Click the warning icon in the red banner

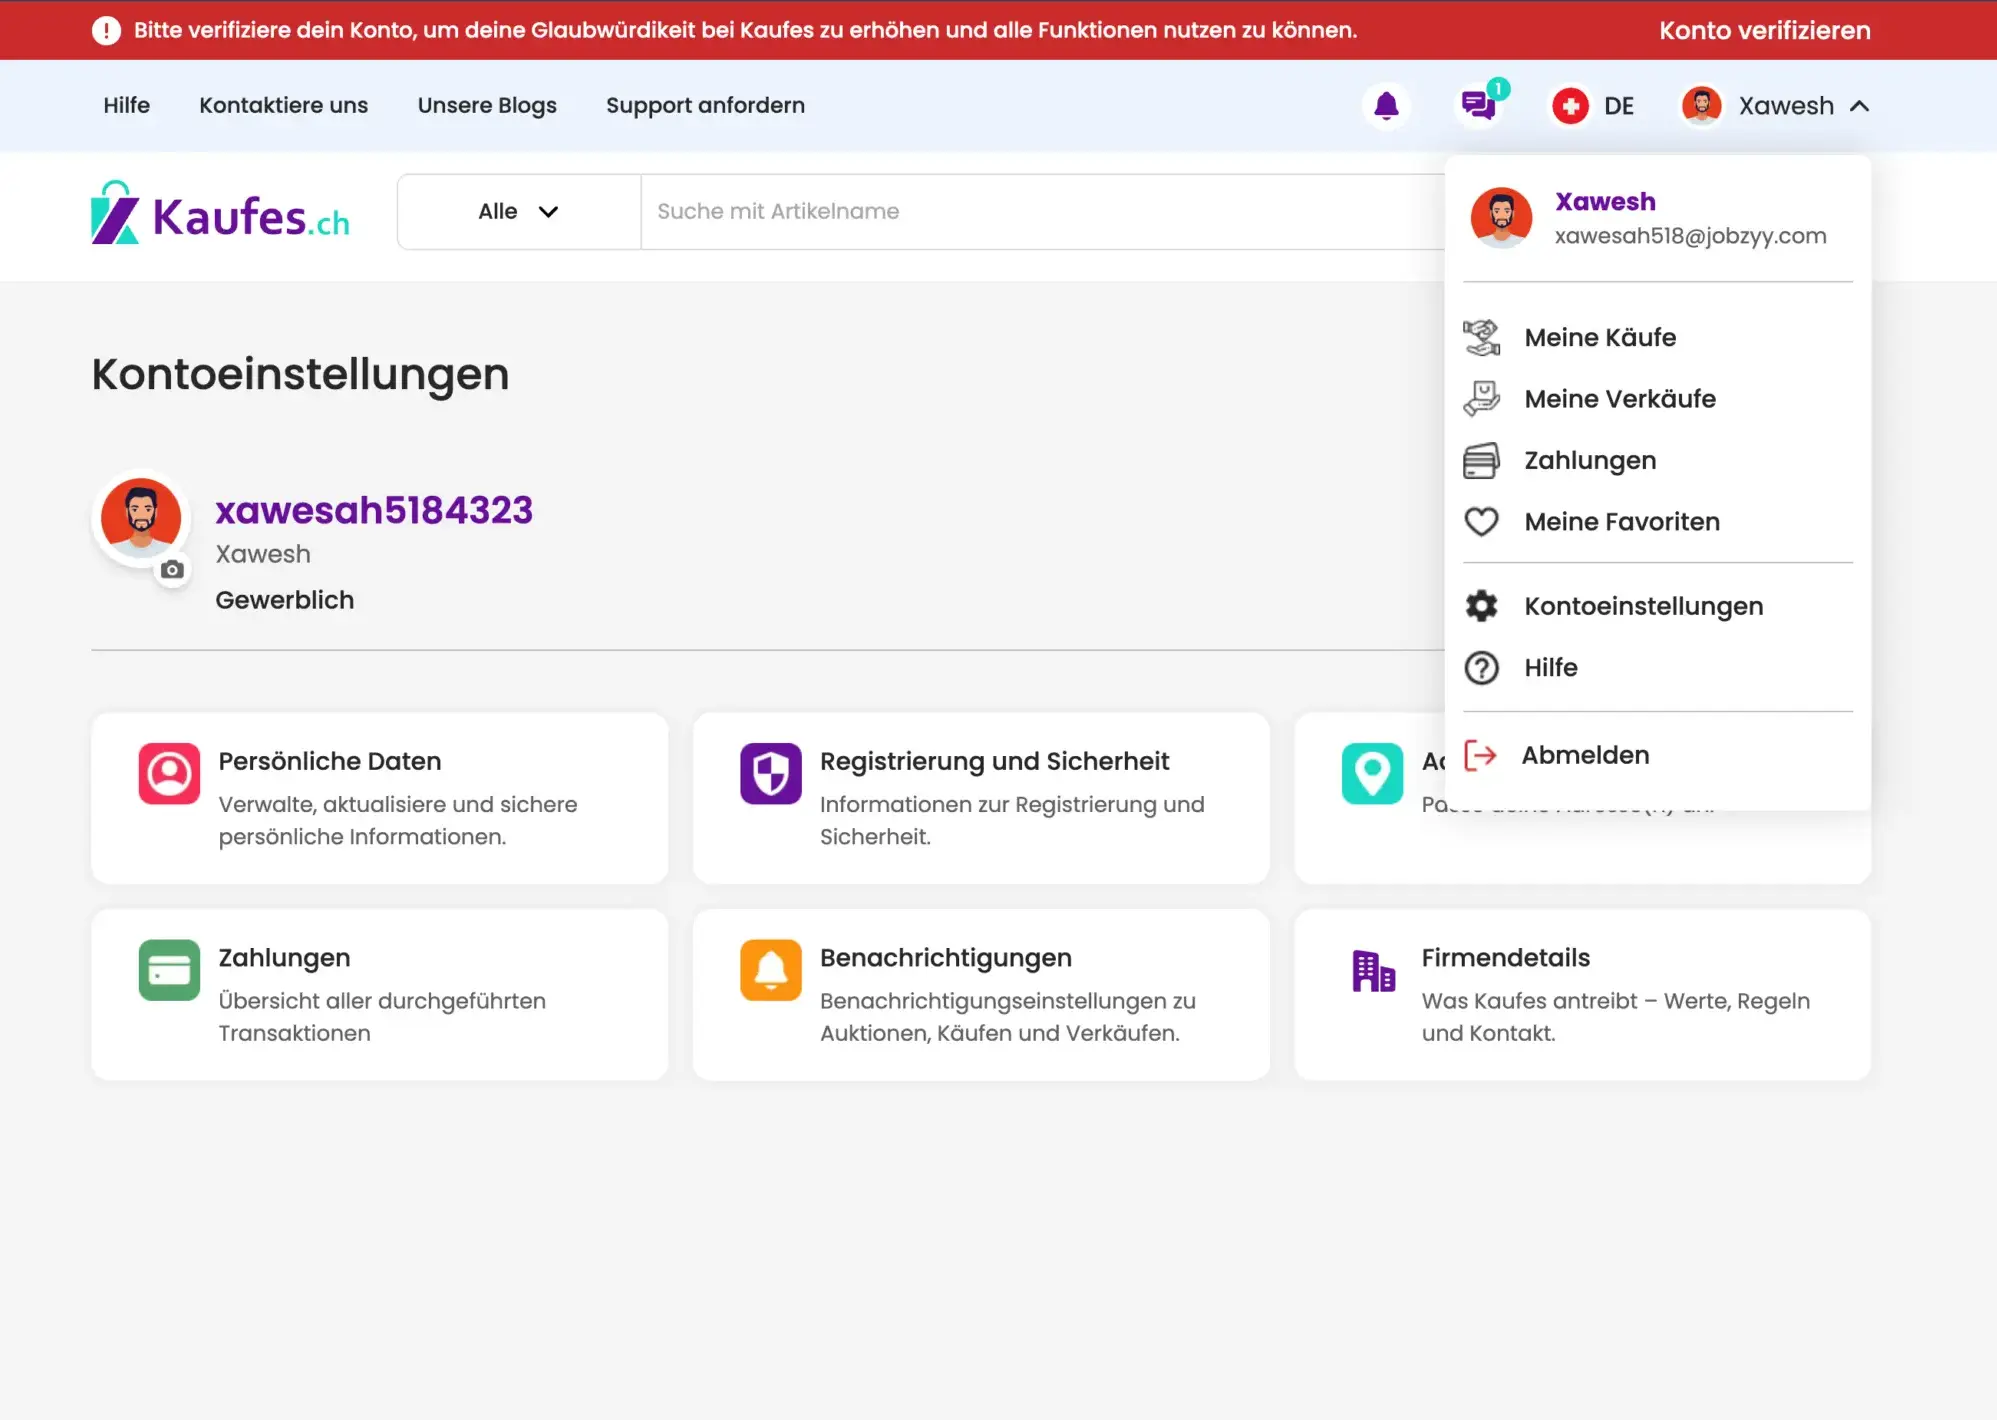tap(106, 30)
